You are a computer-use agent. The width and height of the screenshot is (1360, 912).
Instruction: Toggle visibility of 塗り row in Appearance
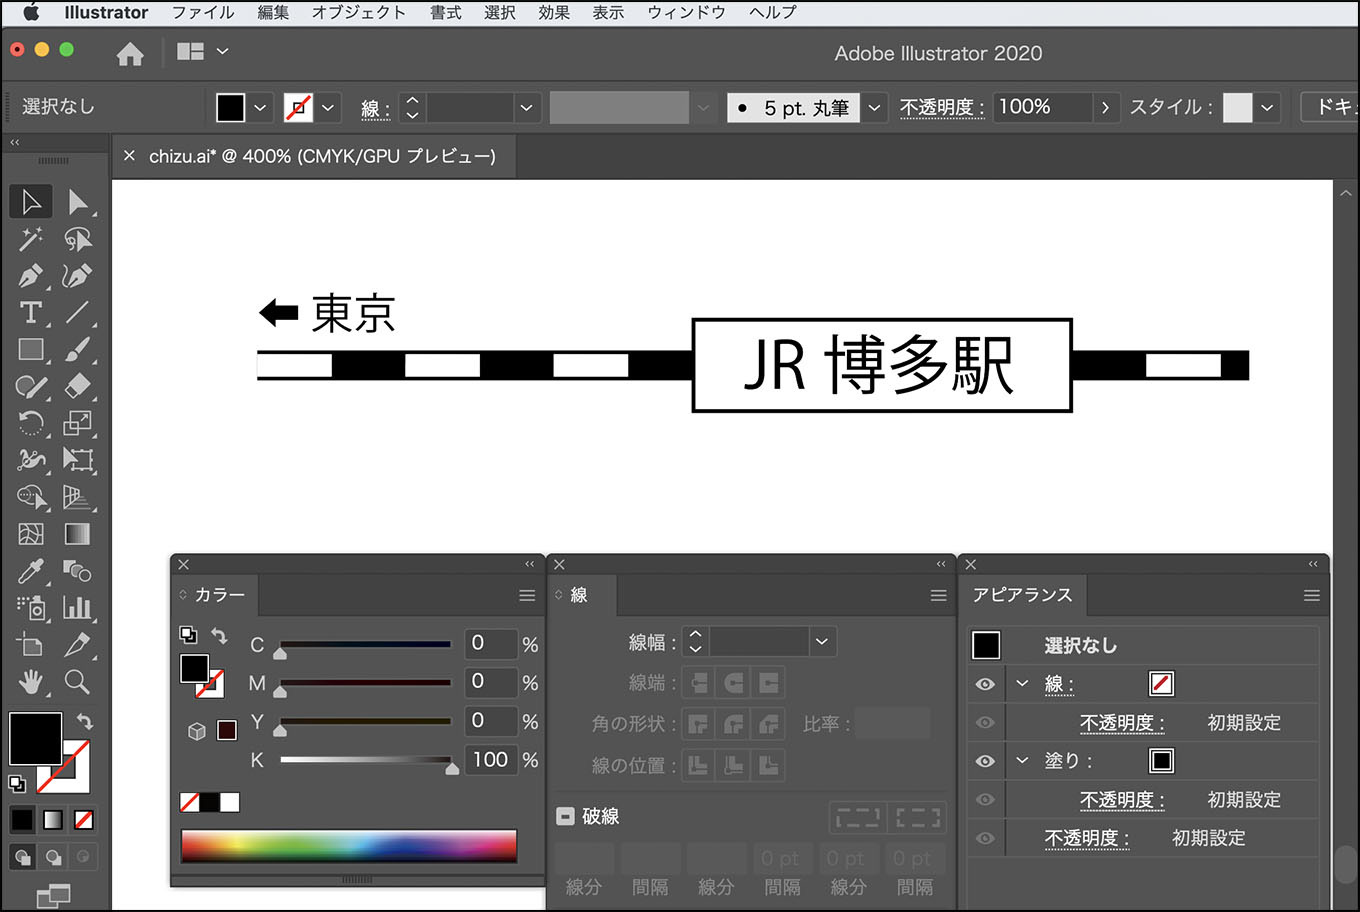[985, 761]
